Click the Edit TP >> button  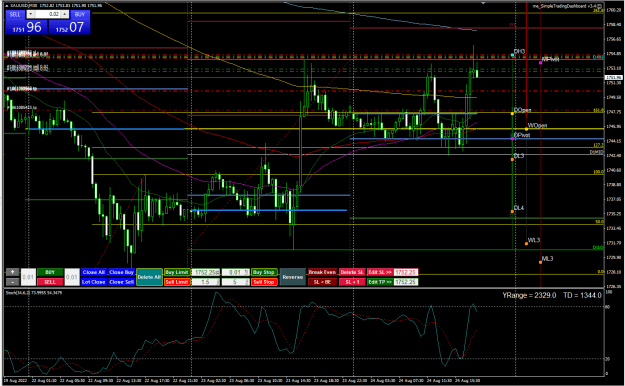point(380,282)
